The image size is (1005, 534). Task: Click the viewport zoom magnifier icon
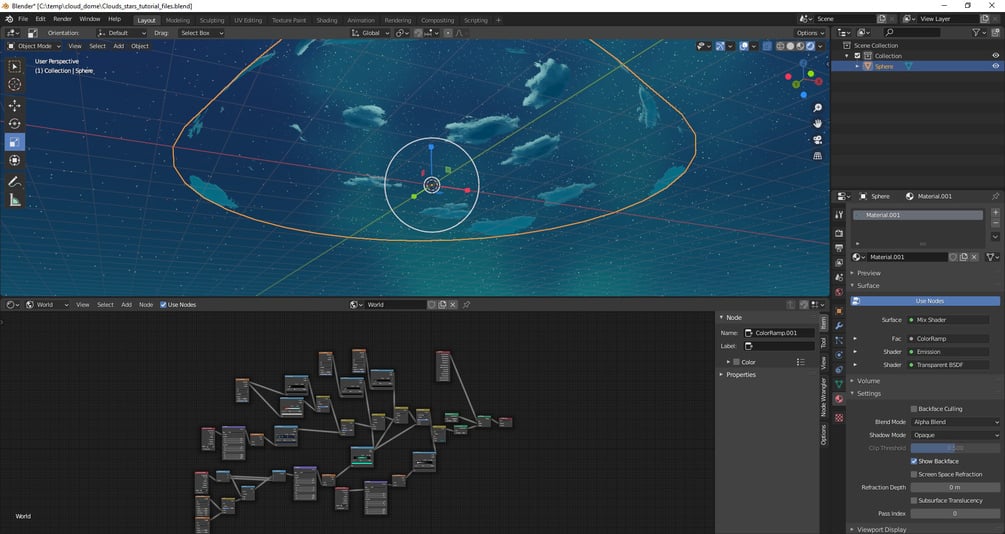[817, 108]
